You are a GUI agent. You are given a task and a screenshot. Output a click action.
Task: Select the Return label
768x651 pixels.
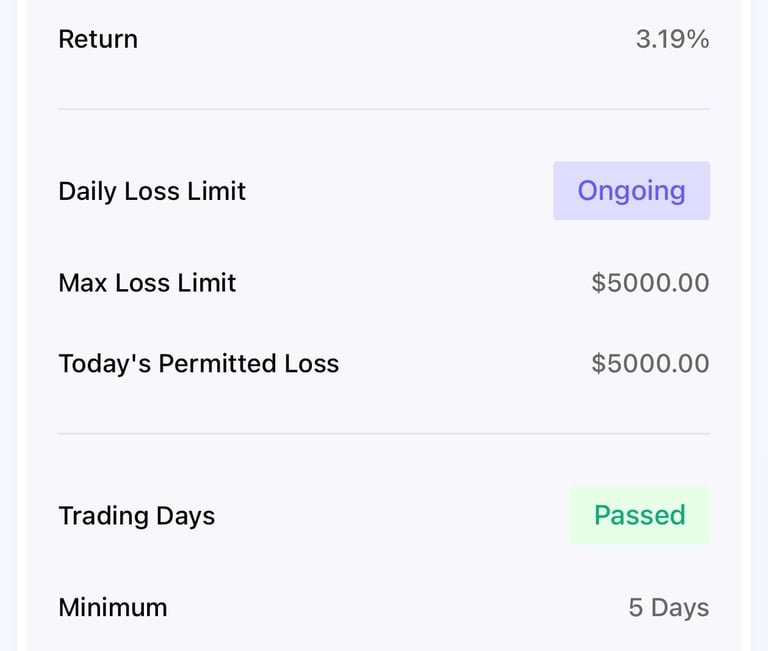point(98,40)
